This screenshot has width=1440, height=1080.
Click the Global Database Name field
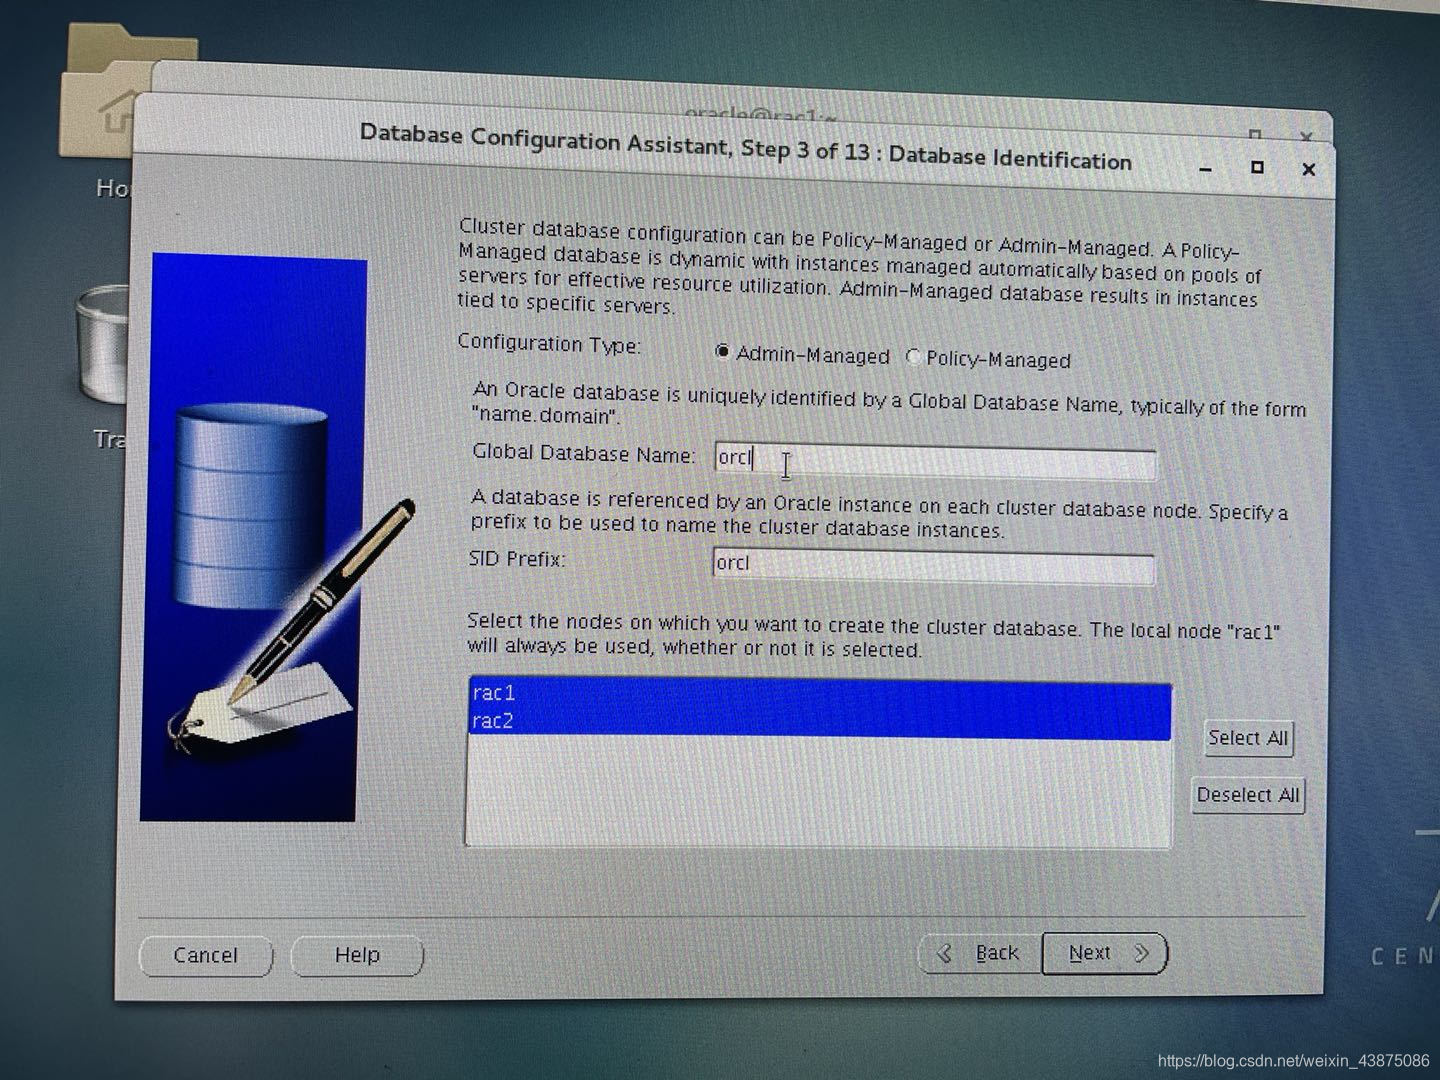pos(935,461)
